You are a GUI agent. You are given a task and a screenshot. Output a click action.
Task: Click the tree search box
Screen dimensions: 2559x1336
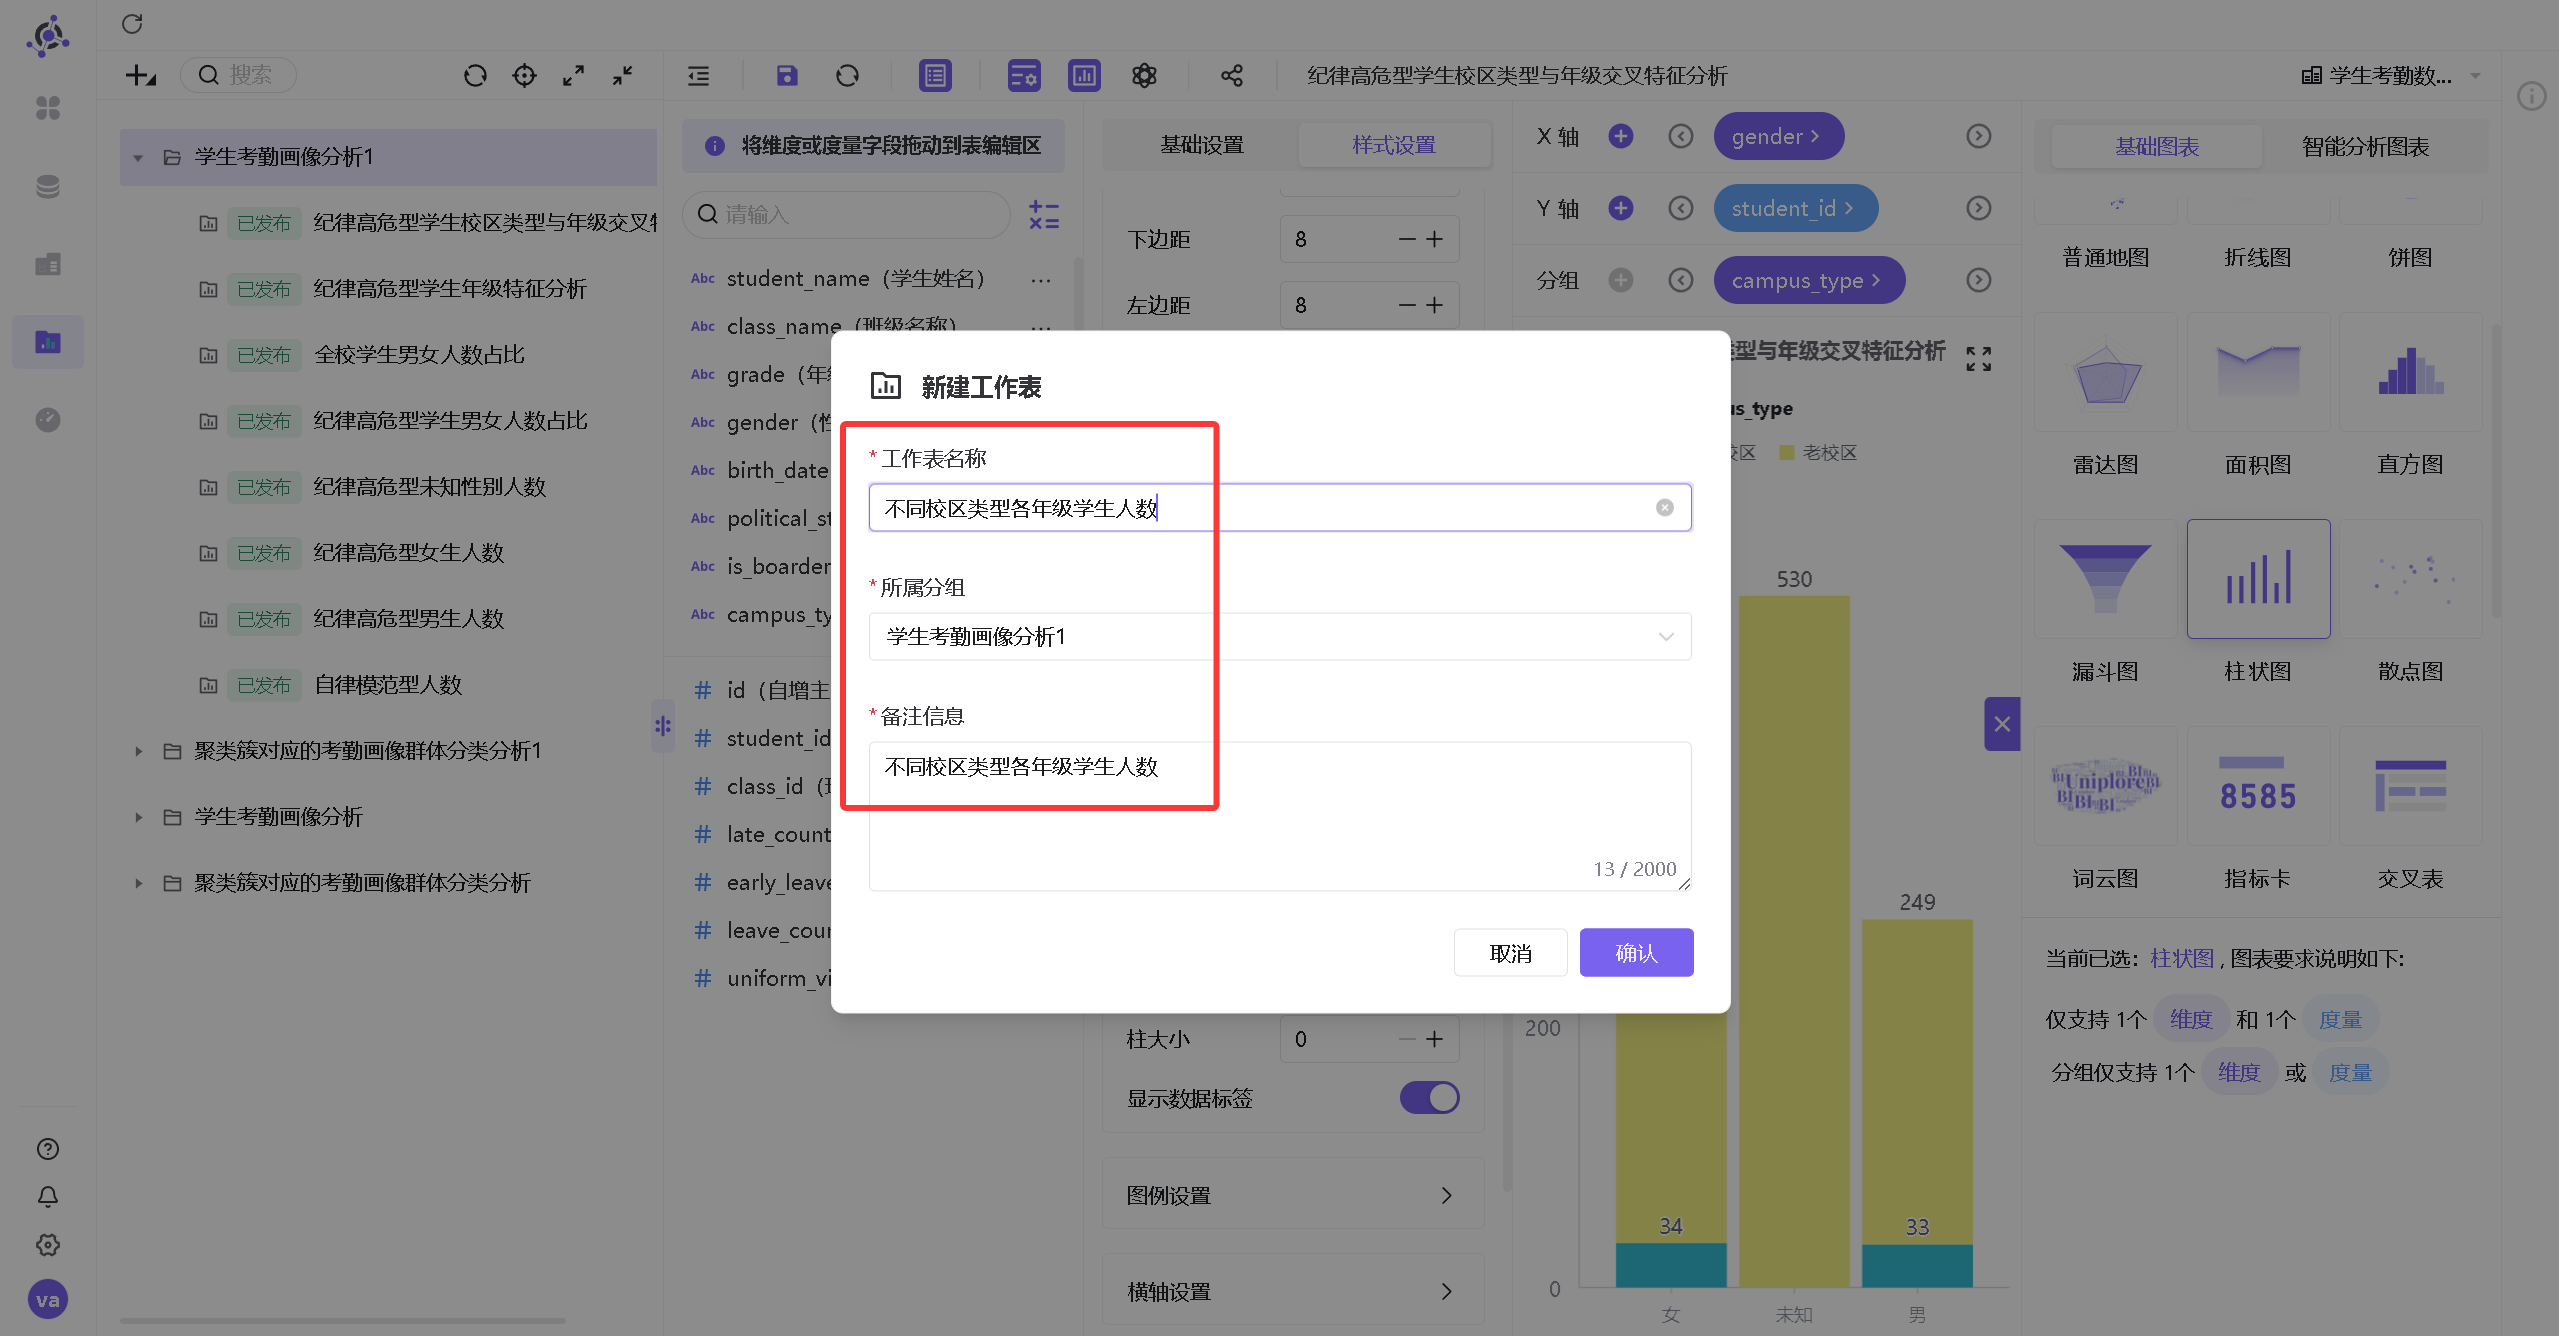238,75
